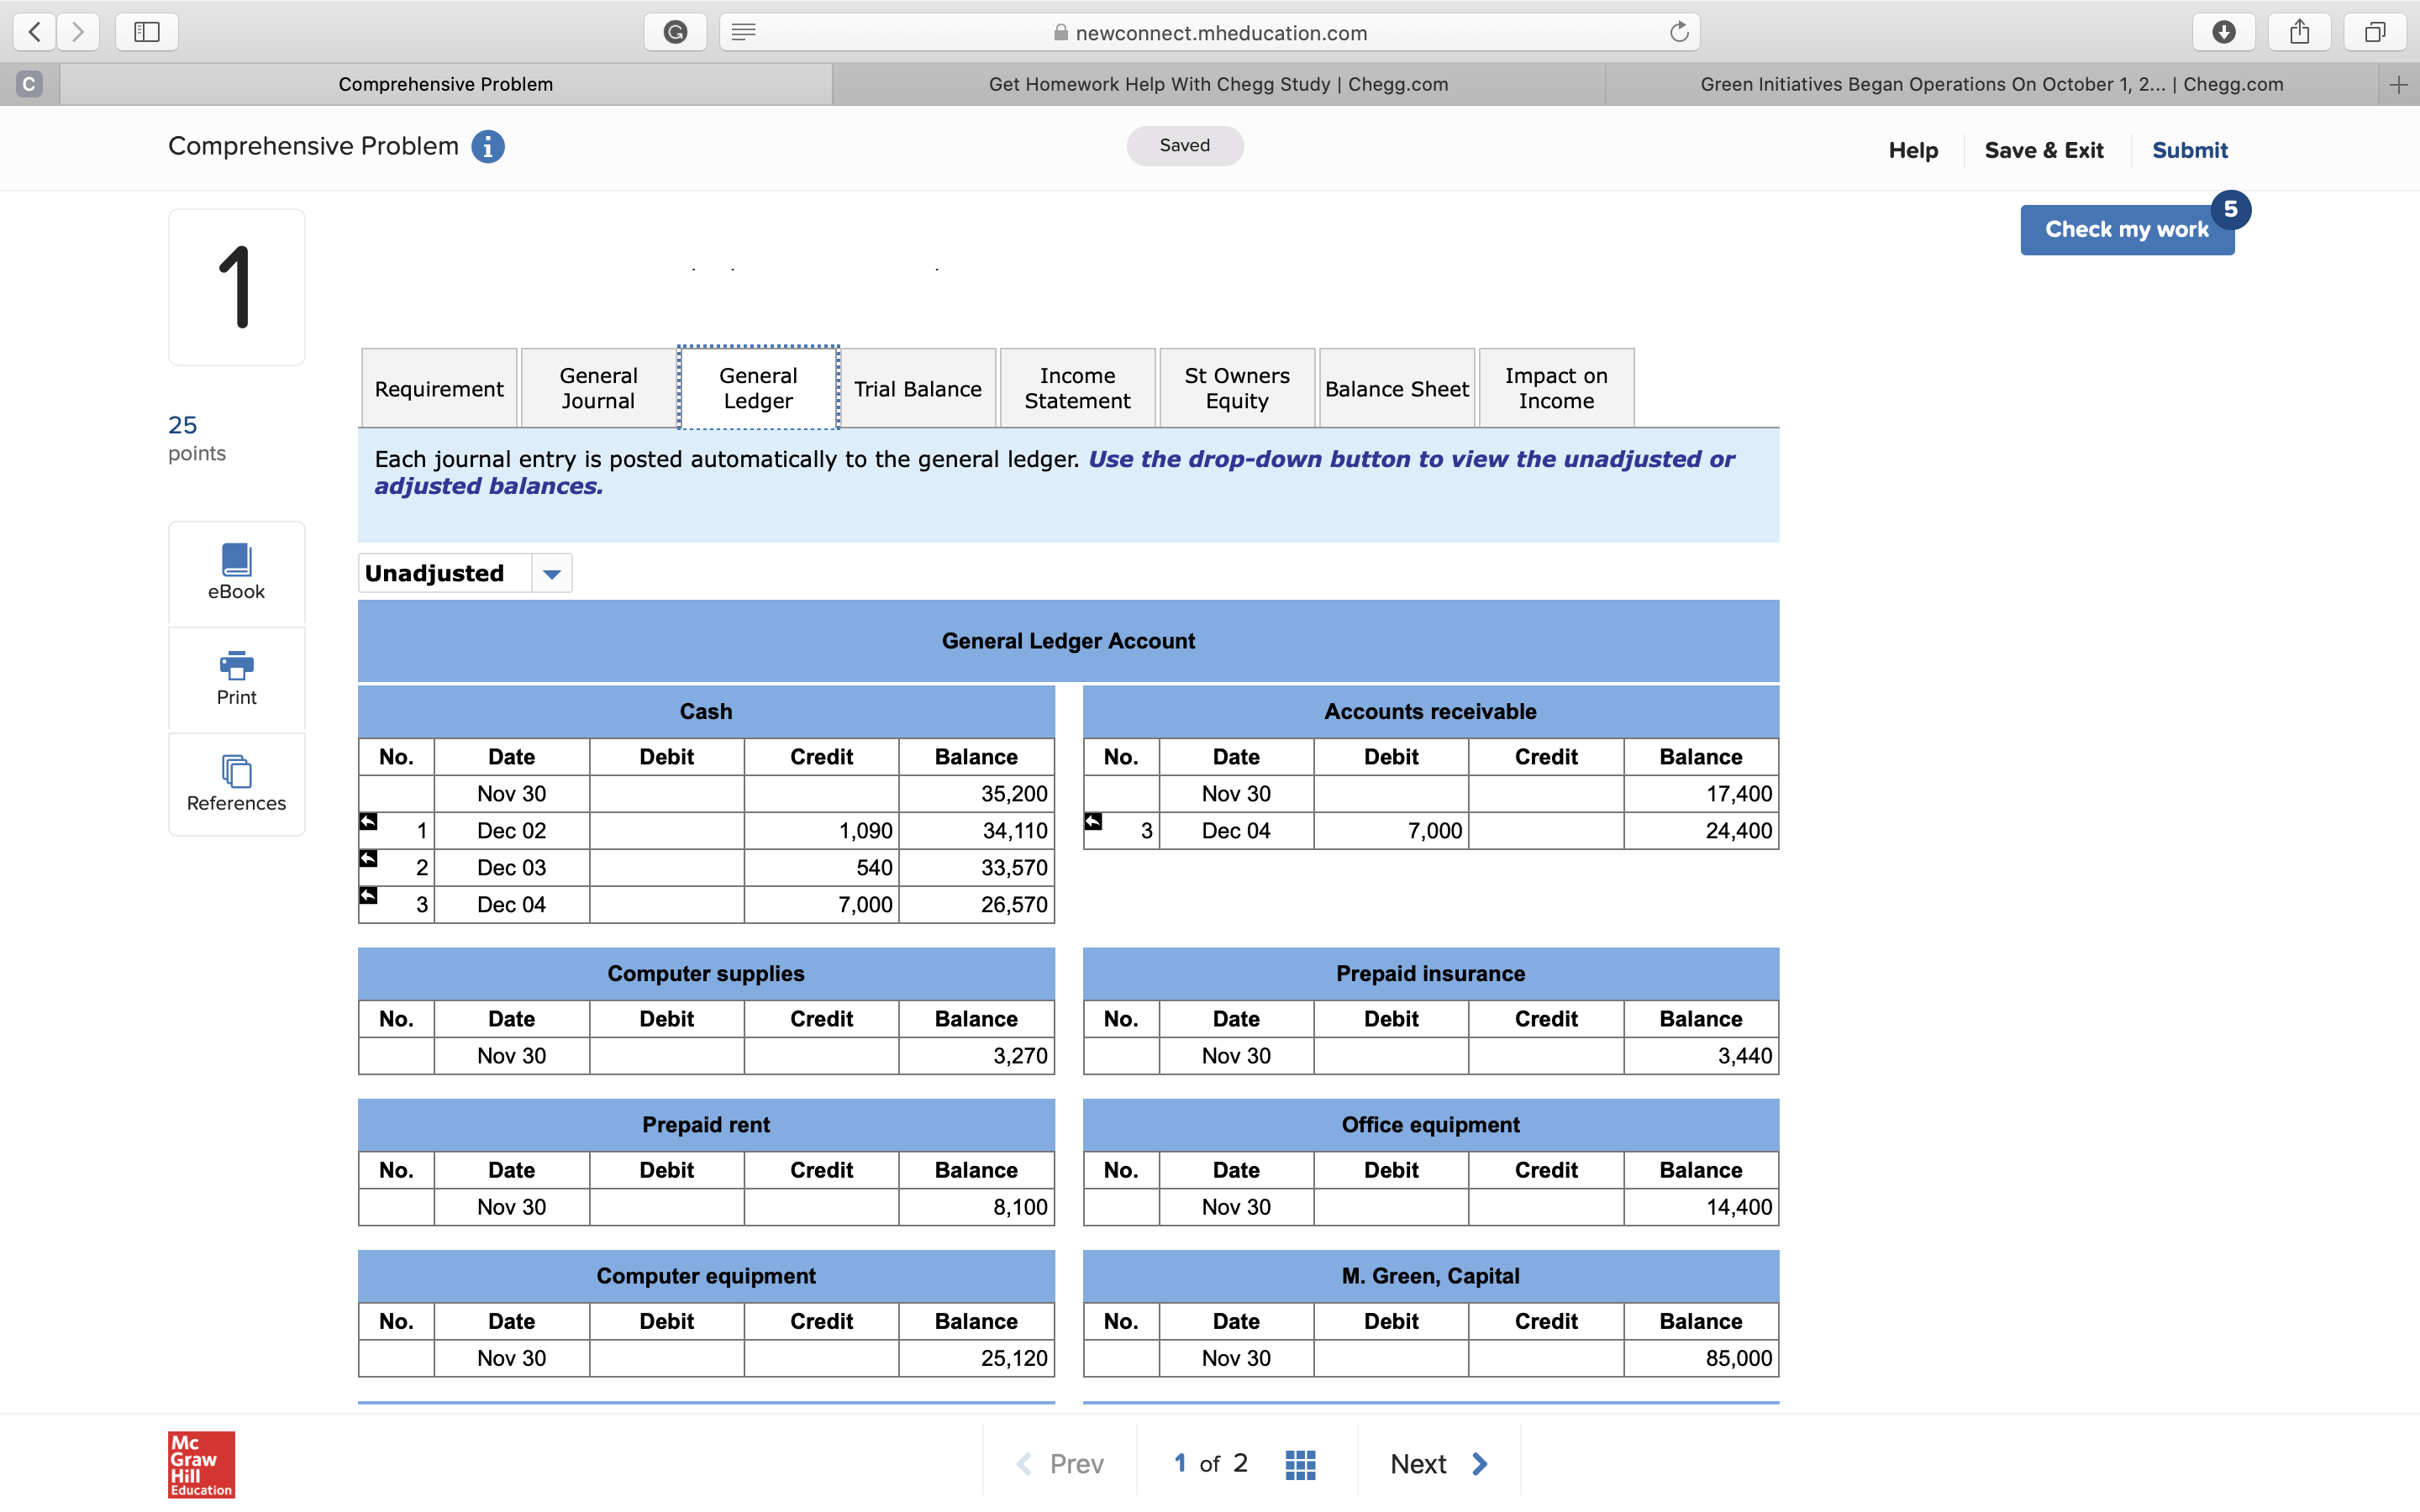Open the Income Statement tab
Screen dimensions: 2420x1512
point(1077,389)
